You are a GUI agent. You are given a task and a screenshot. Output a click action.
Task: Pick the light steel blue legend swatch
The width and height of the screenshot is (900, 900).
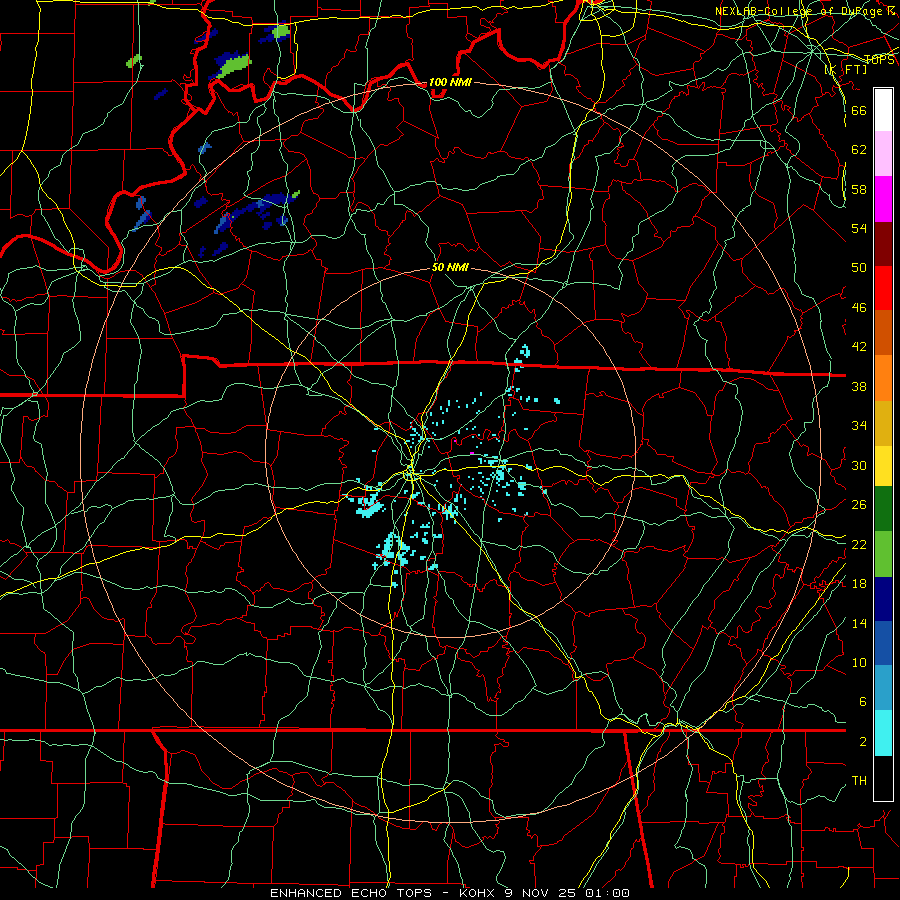pyautogui.click(x=883, y=688)
